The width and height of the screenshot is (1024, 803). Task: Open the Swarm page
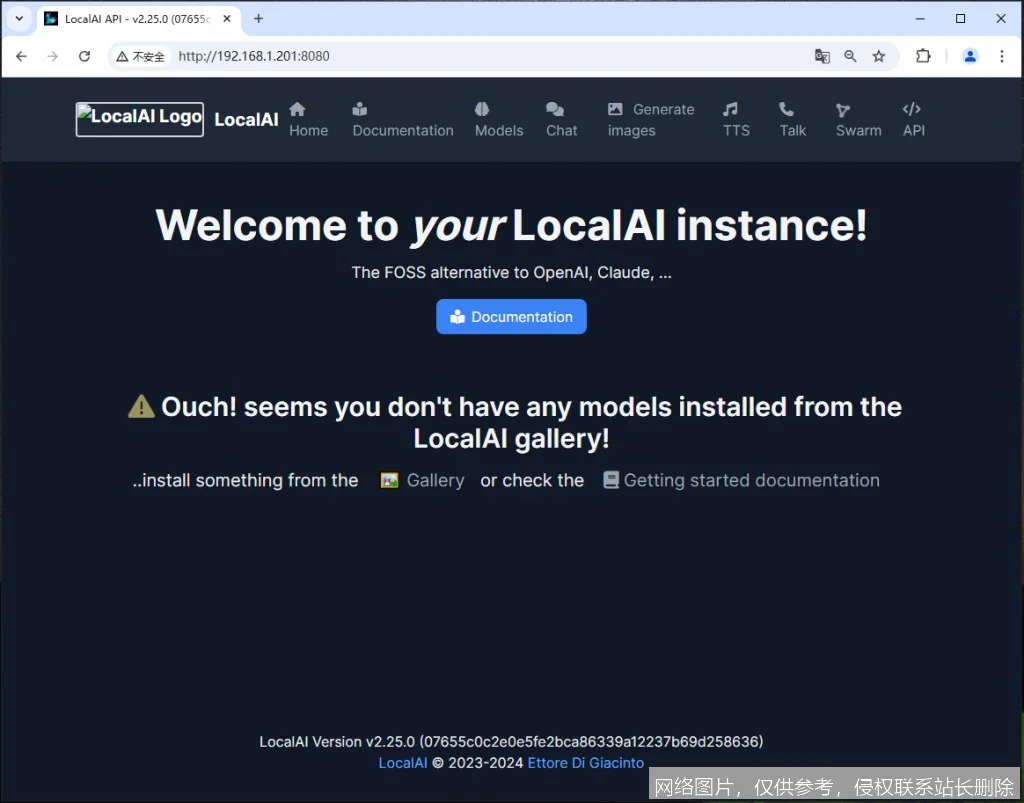[x=859, y=120]
